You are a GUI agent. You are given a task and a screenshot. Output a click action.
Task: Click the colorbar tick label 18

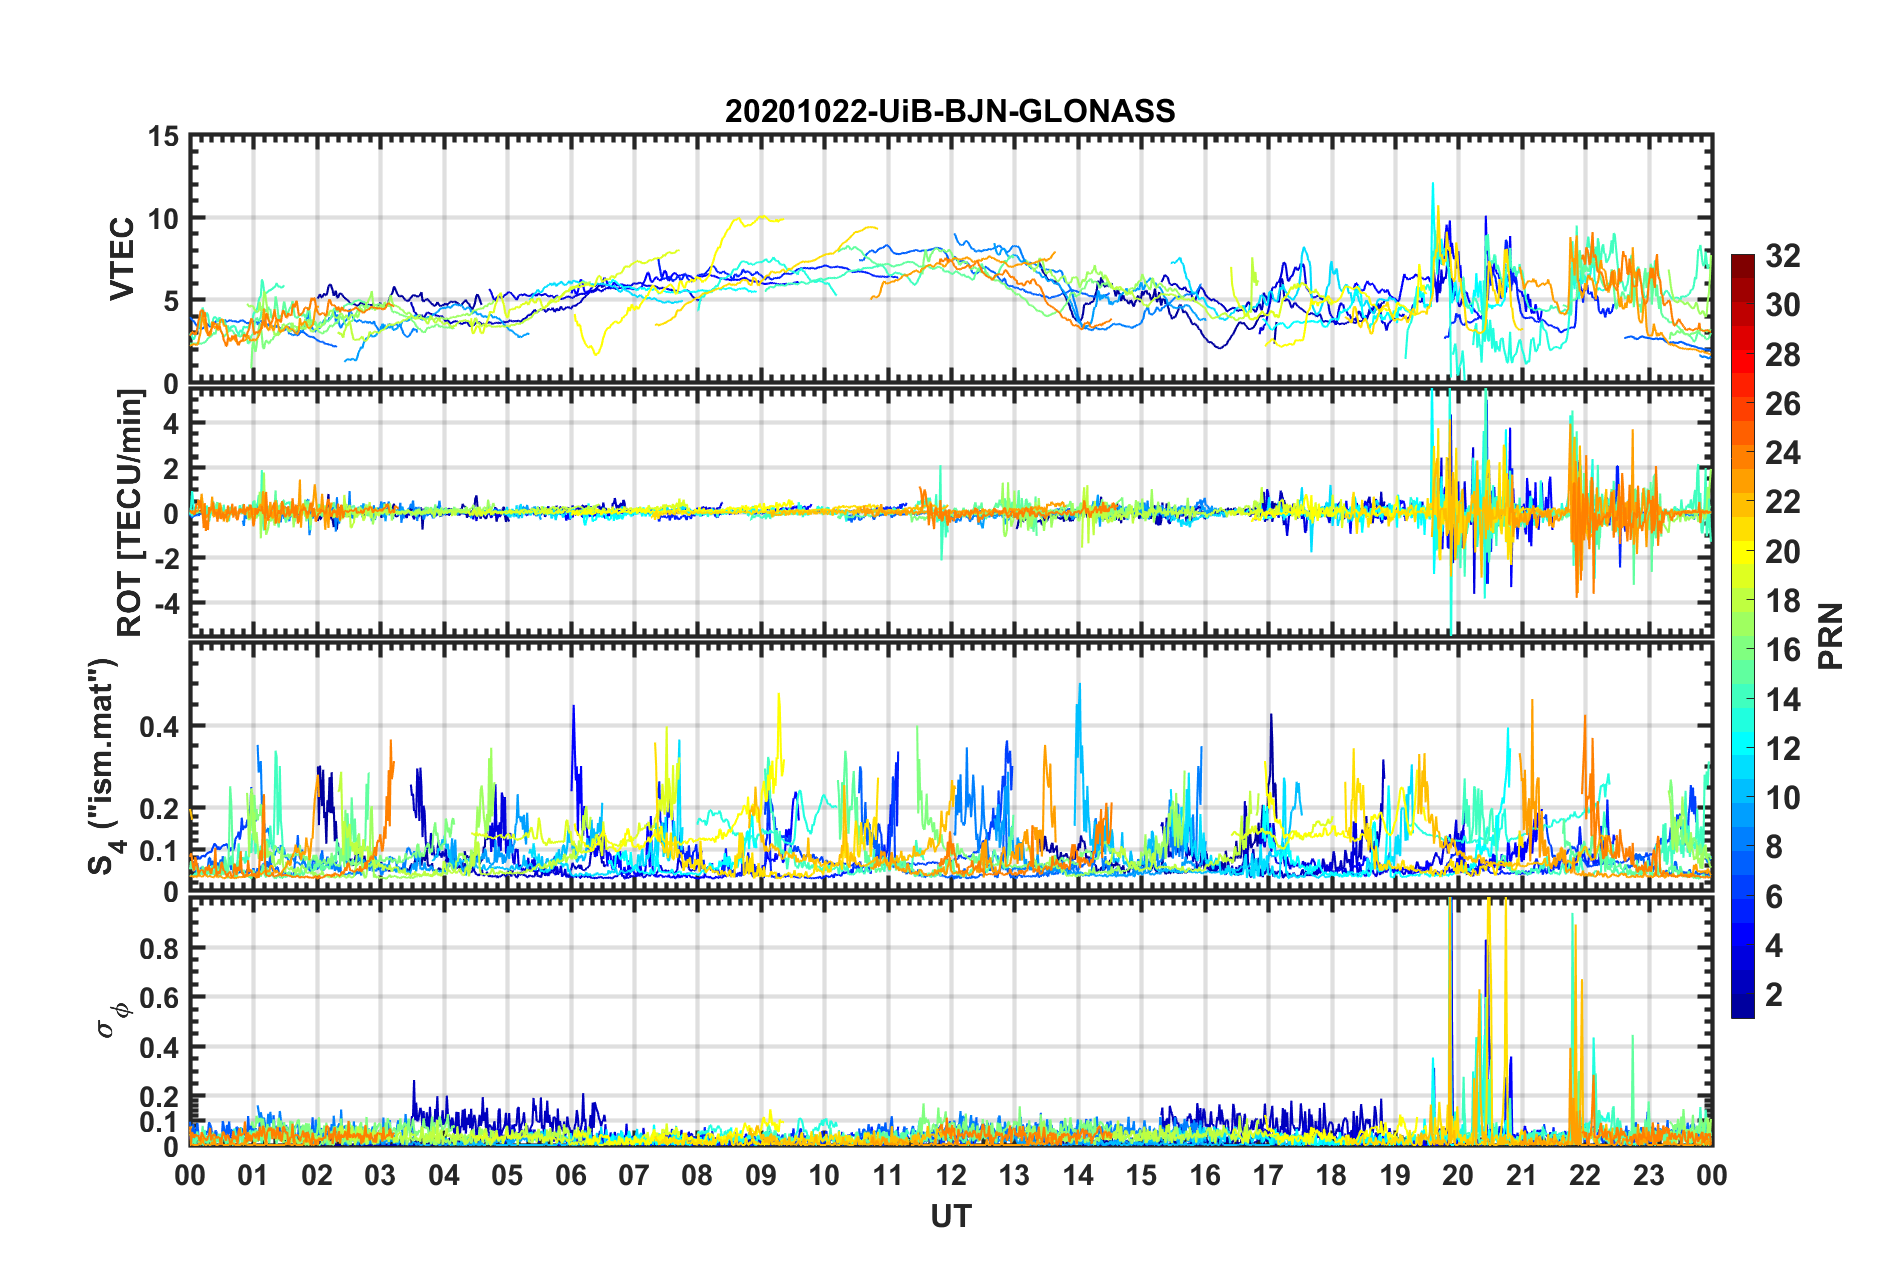[1782, 601]
